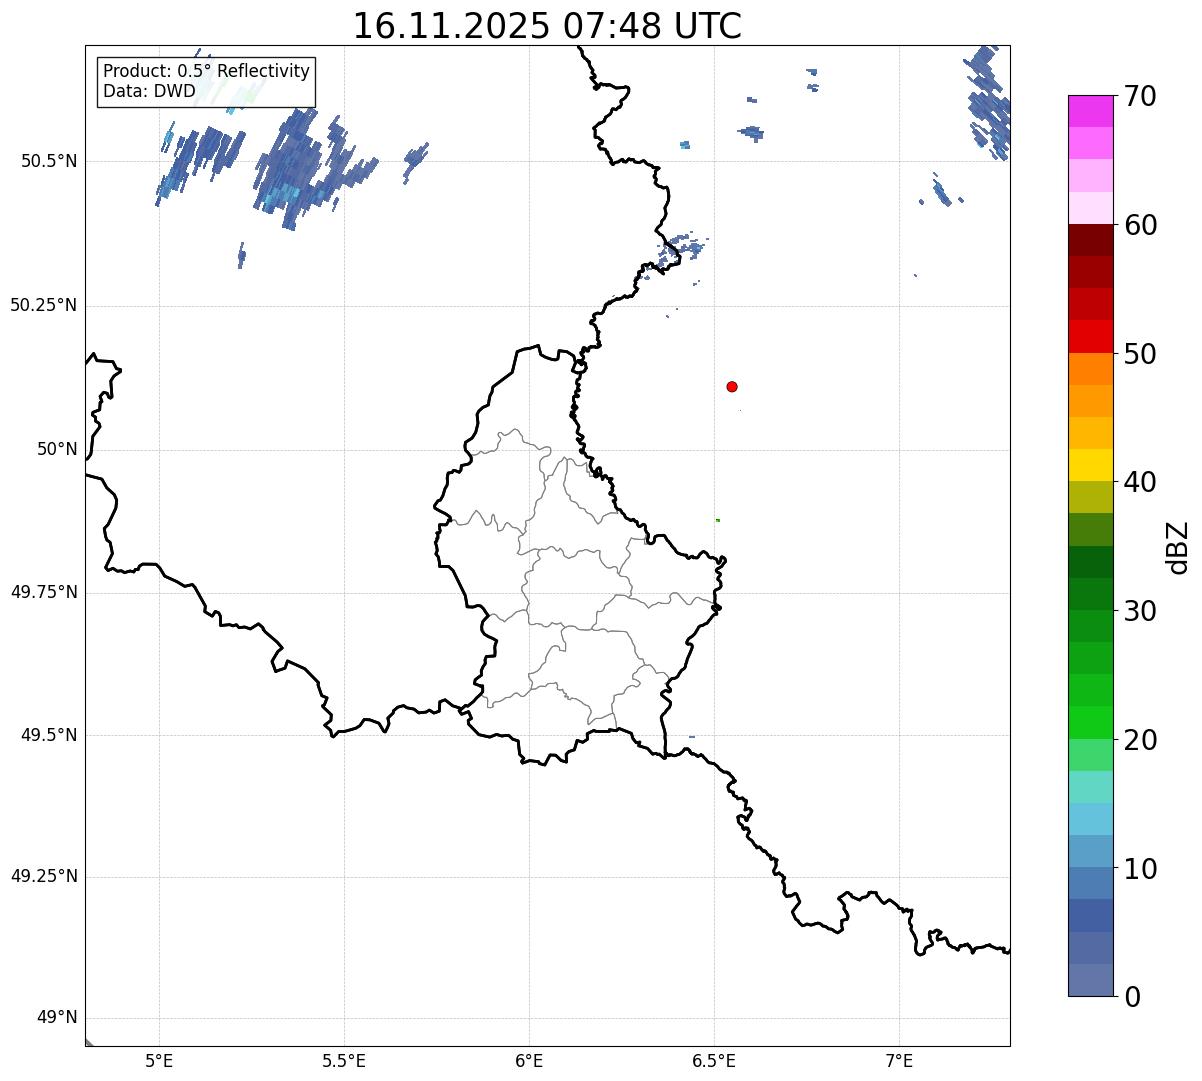This screenshot has width=1202, height=1081.
Task: Click the latitude label 49.5°N
Action: (x=49, y=735)
